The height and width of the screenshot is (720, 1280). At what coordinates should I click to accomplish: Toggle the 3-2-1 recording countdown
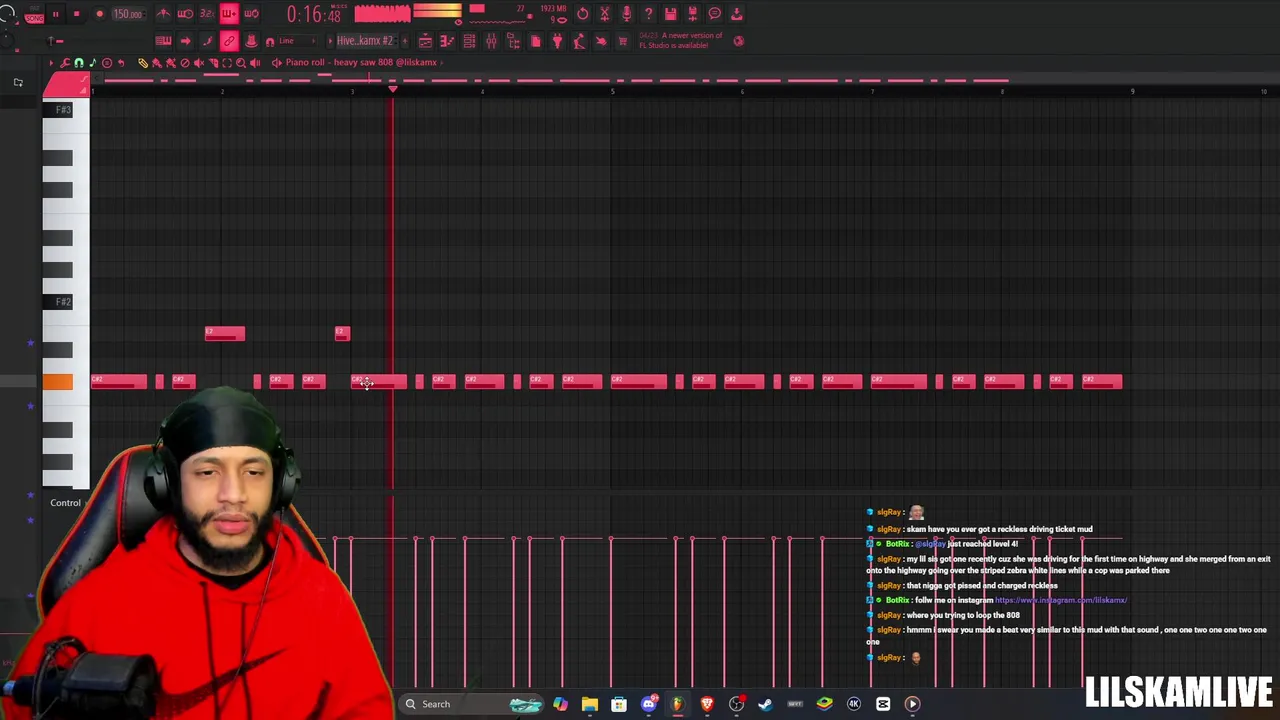207,14
